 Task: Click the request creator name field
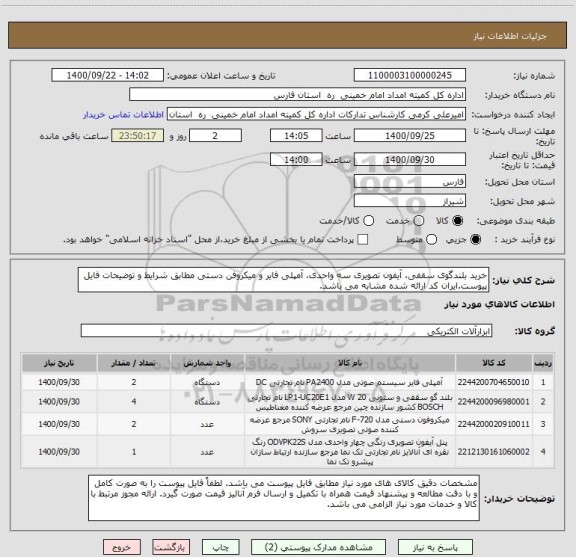[316, 115]
